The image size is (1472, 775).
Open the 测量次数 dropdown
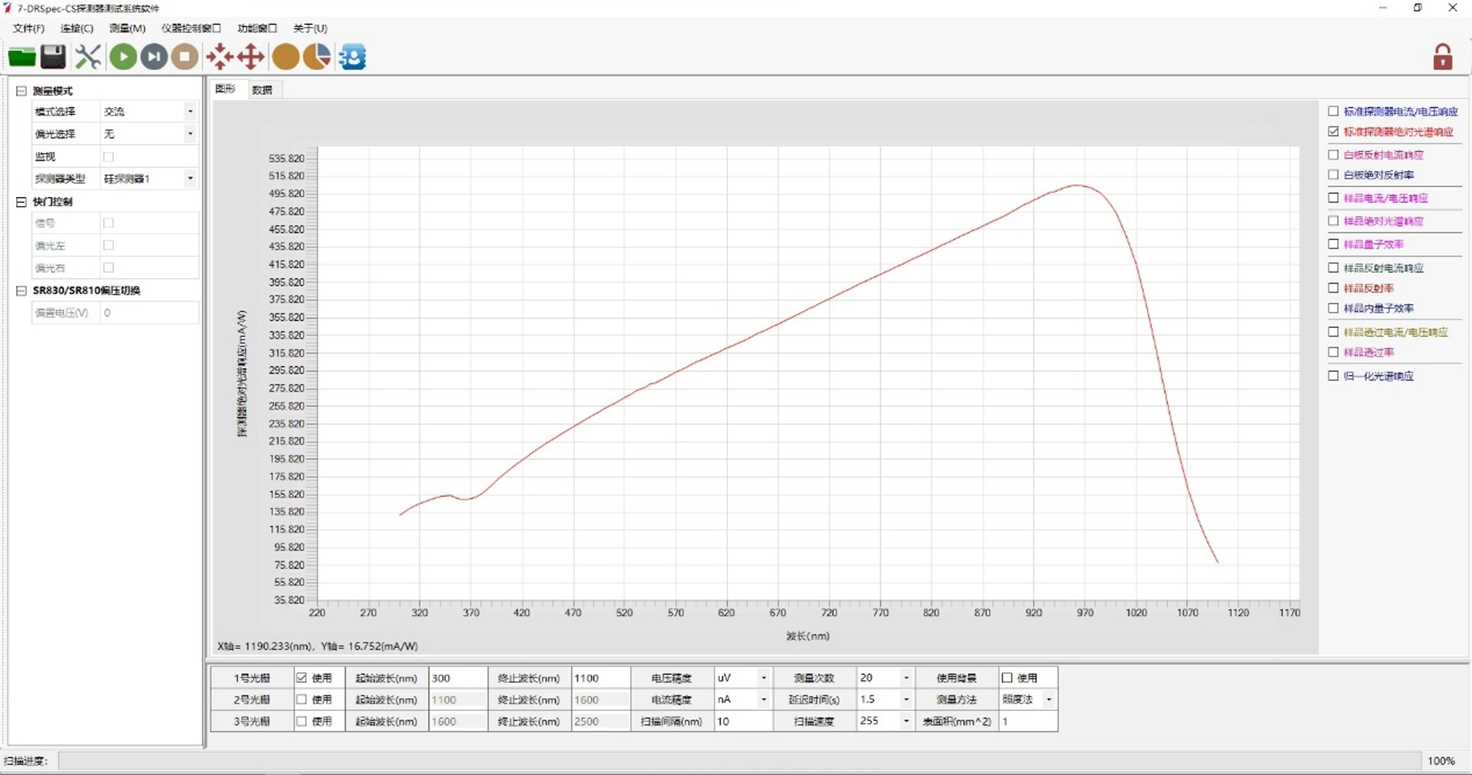pos(906,678)
